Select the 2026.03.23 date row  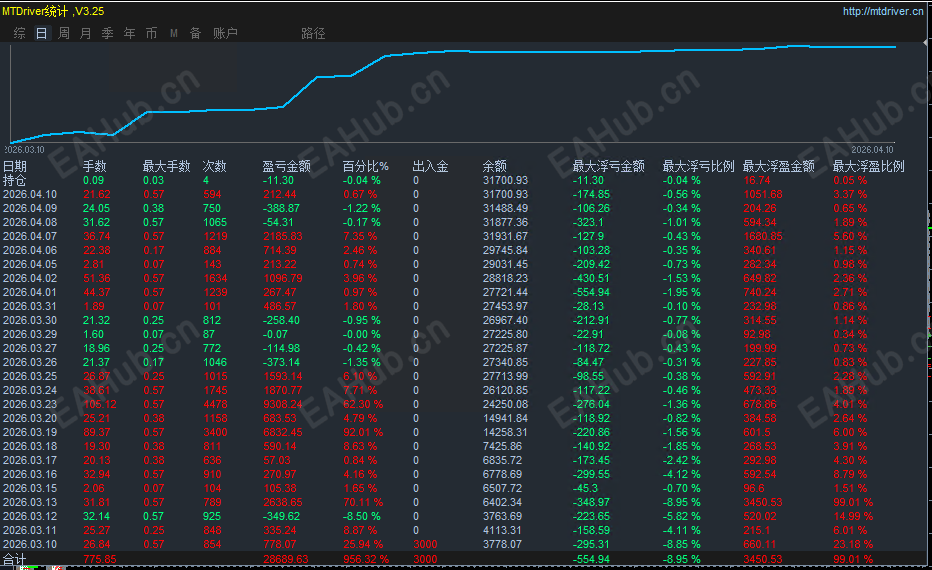[30, 404]
